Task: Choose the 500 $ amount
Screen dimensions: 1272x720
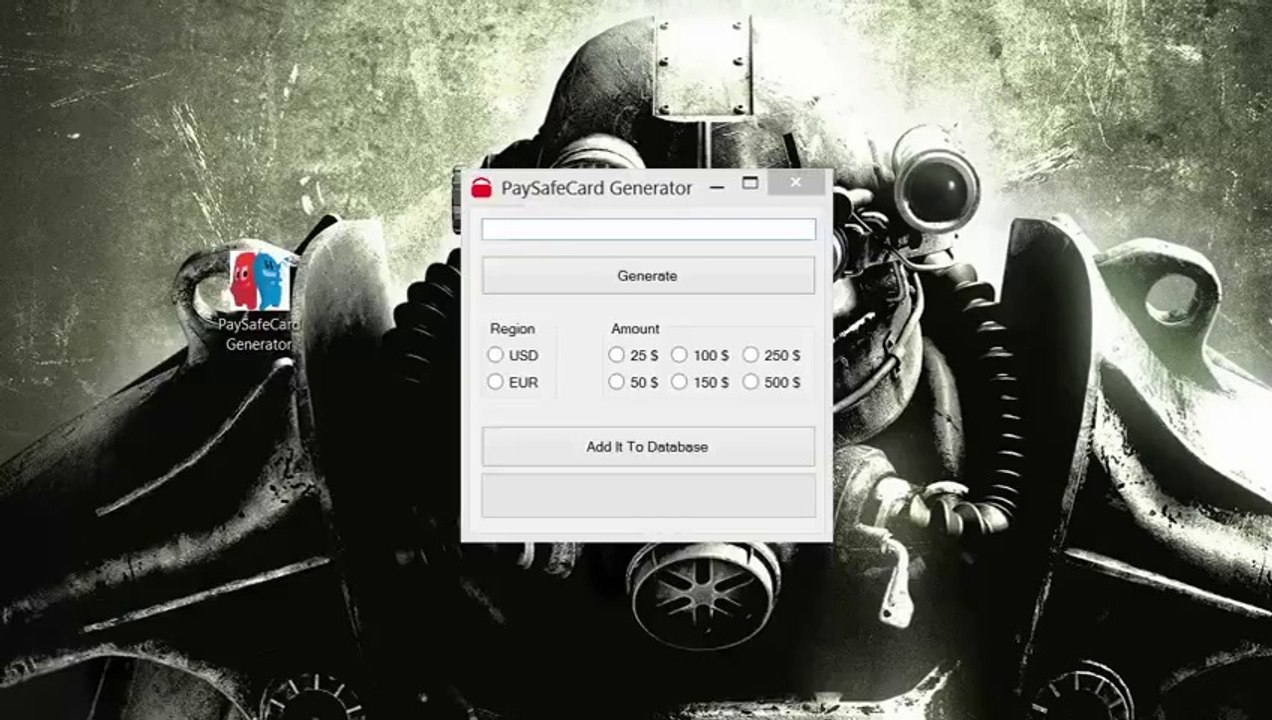Action: point(771,382)
